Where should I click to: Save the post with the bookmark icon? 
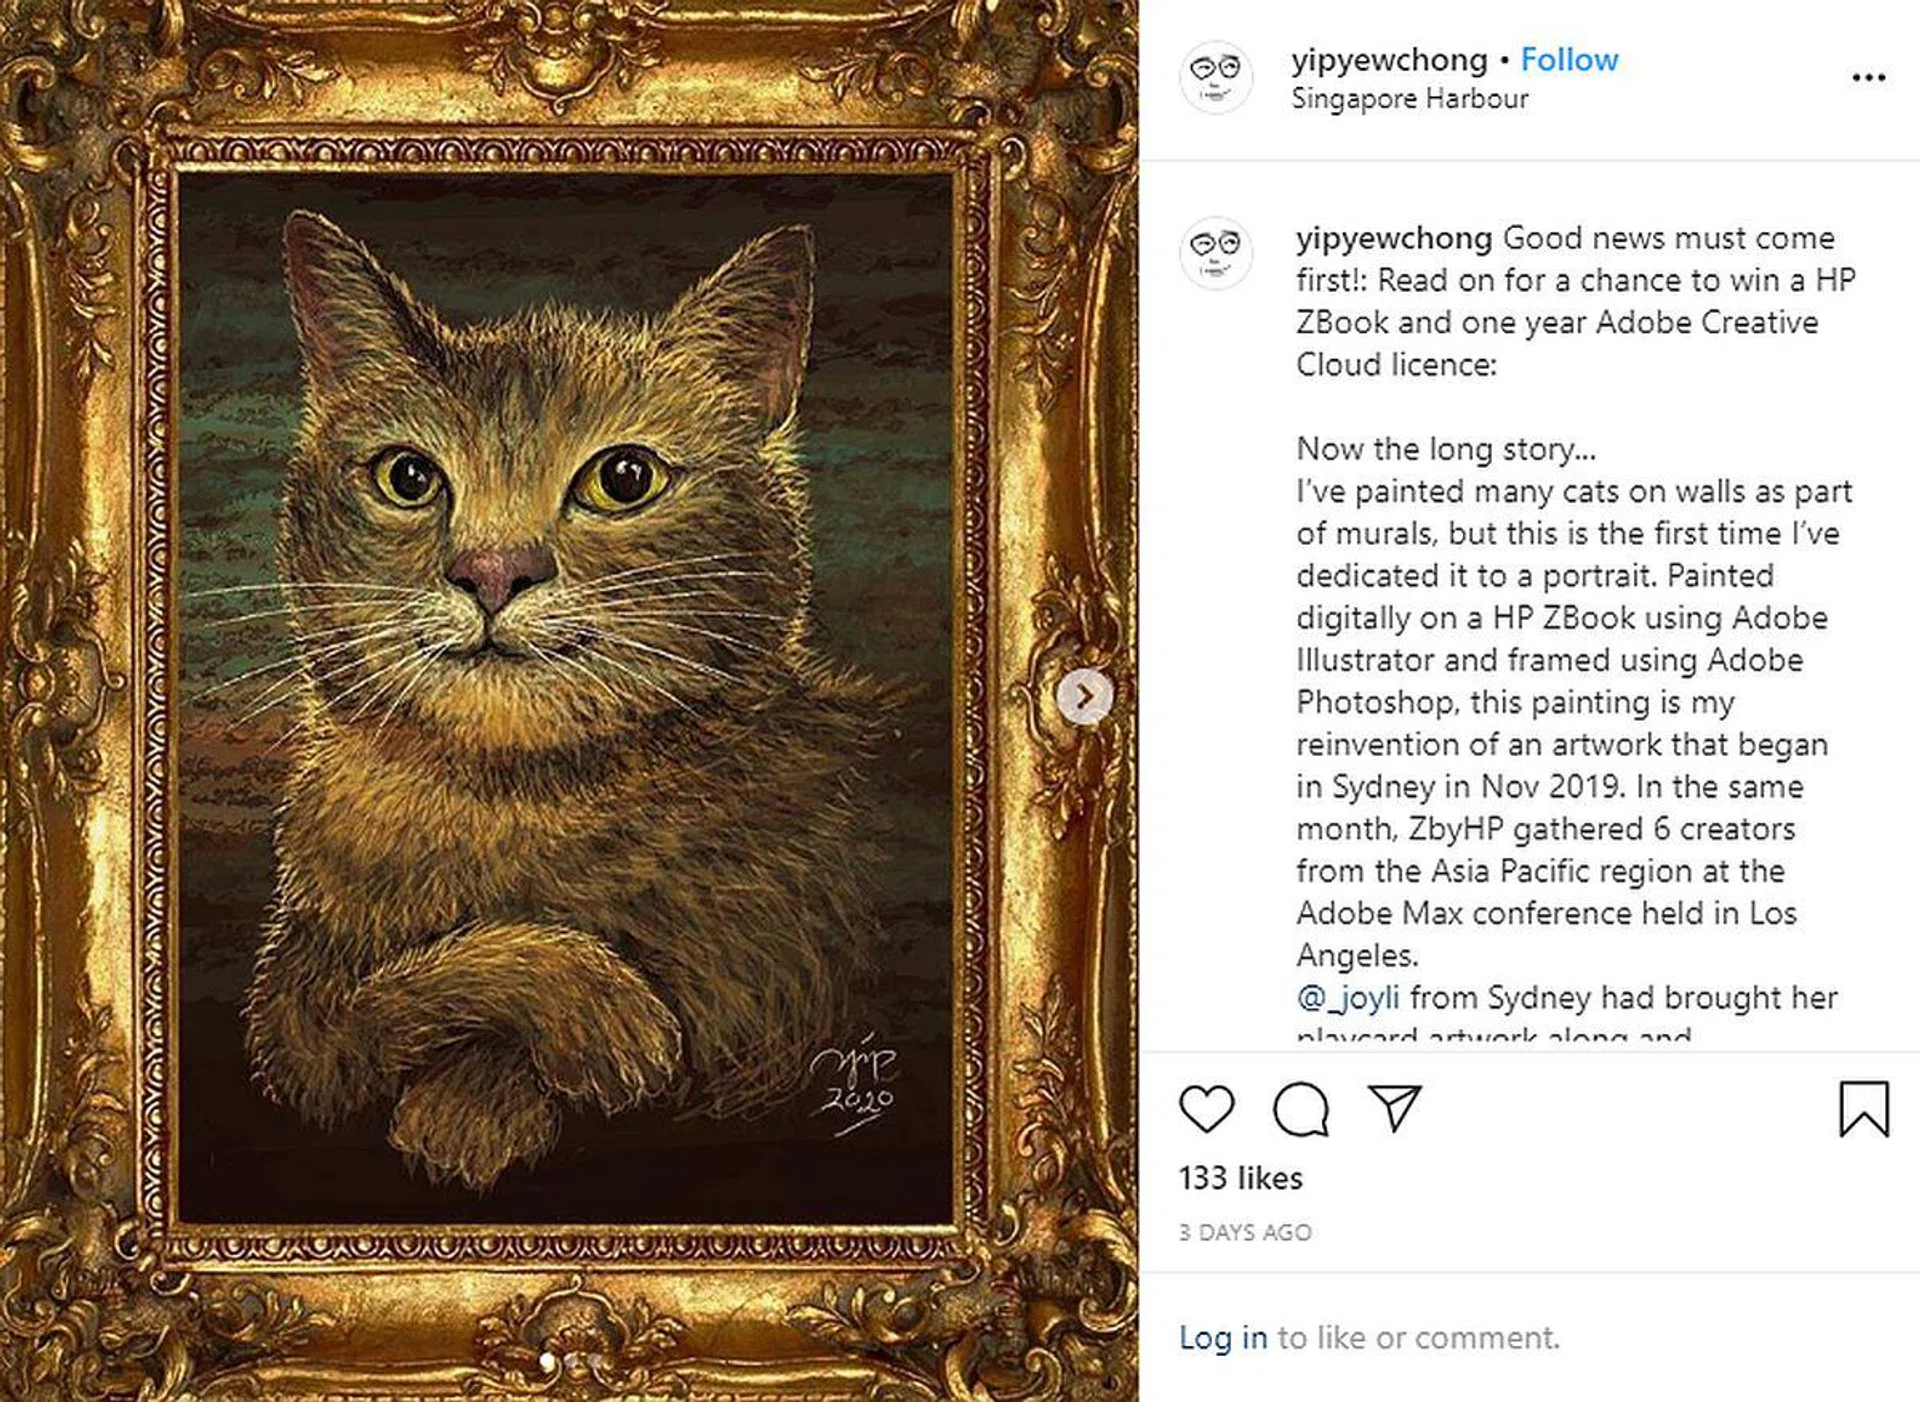point(1864,1109)
